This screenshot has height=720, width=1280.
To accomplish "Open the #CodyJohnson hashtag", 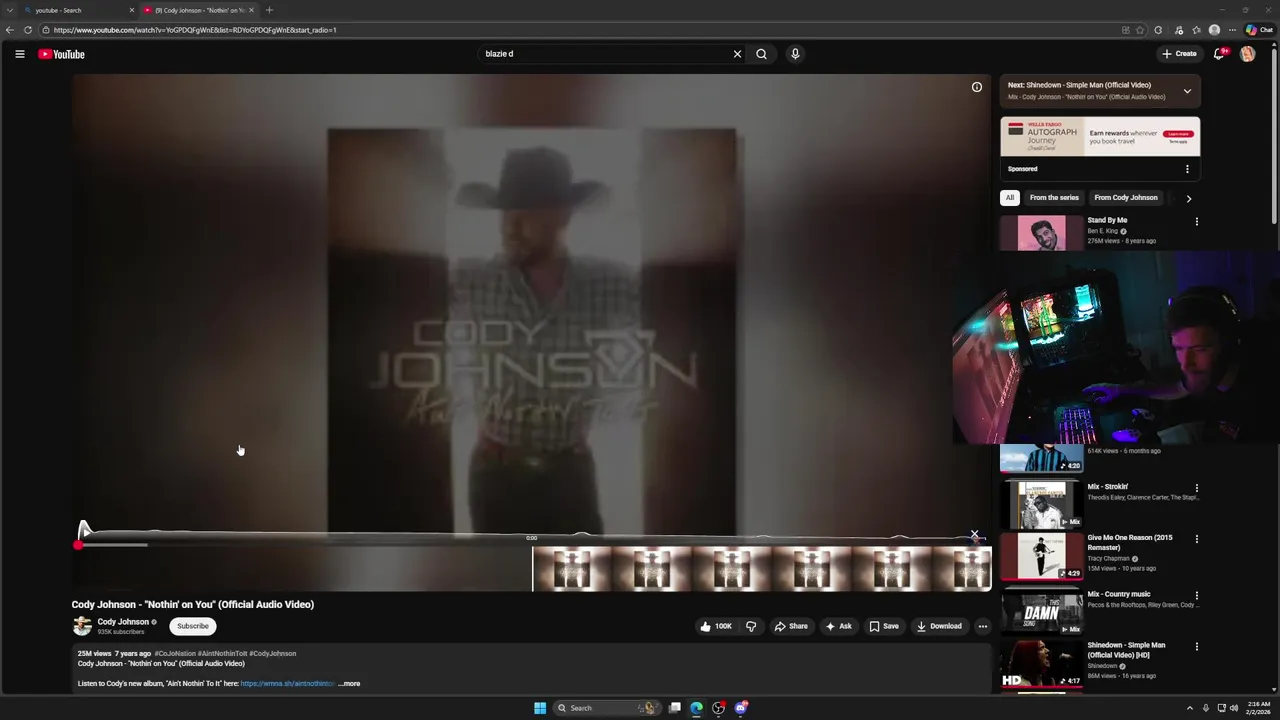I will [272, 653].
